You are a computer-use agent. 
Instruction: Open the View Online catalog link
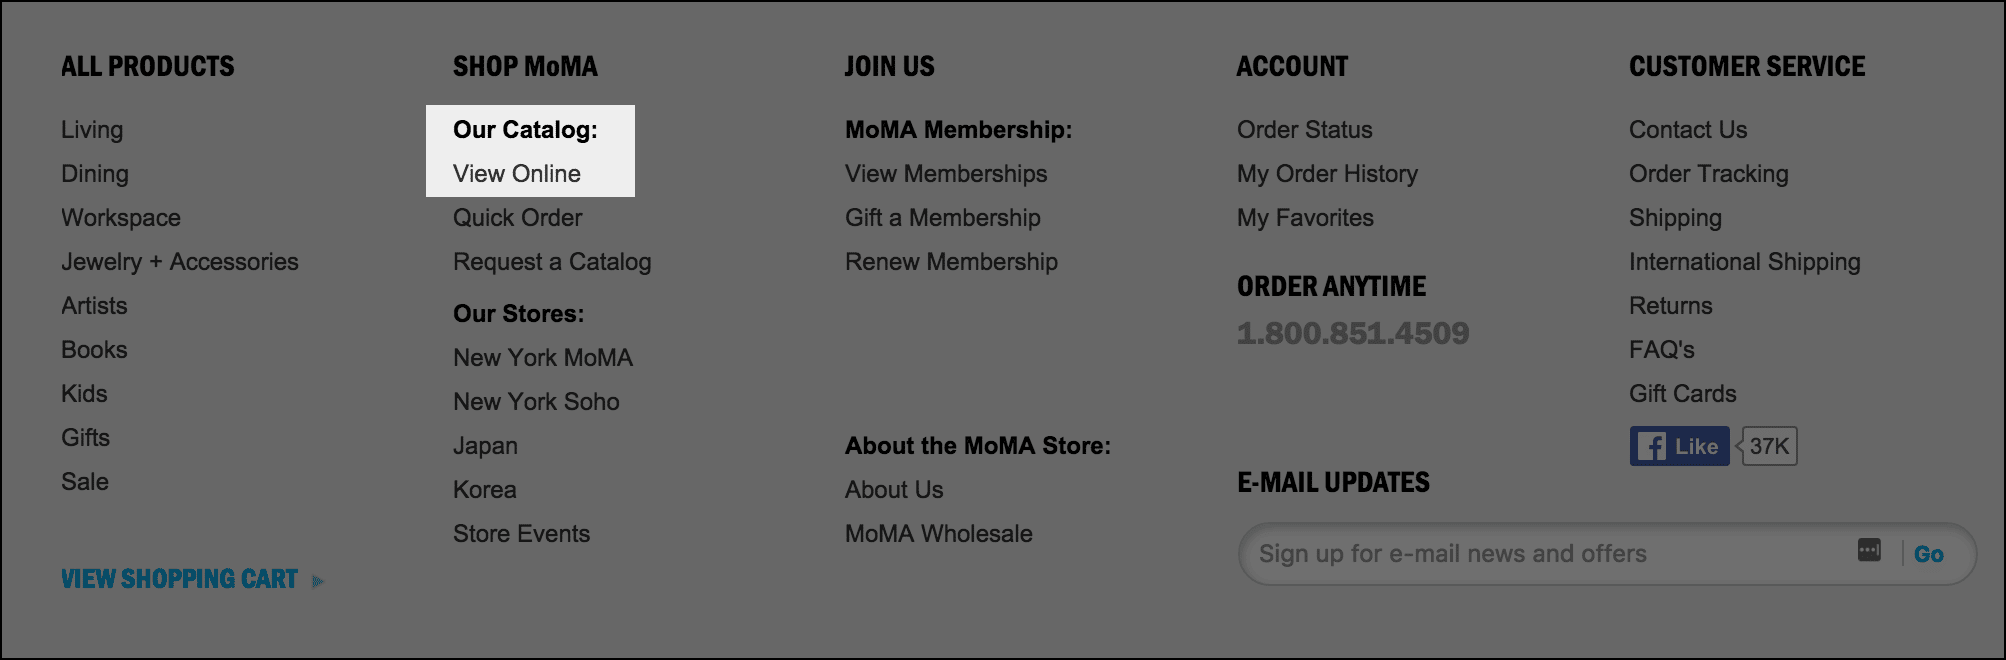coord(516,174)
